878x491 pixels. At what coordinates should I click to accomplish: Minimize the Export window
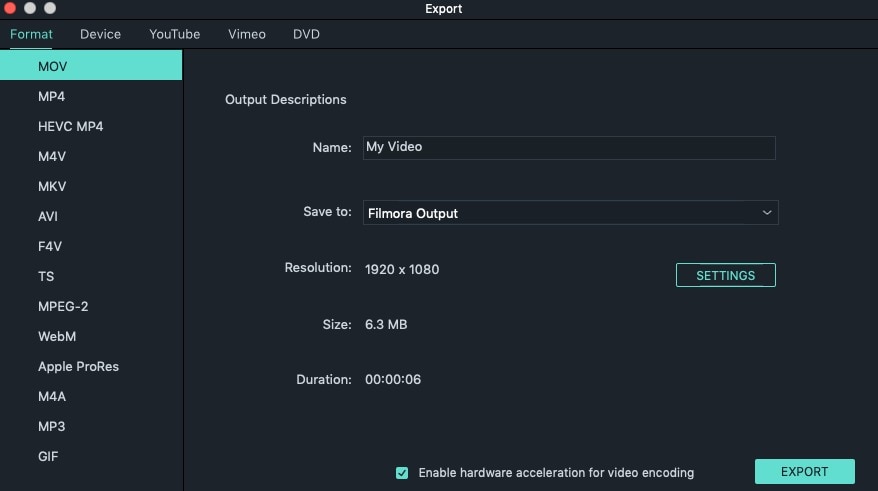pyautogui.click(x=30, y=9)
